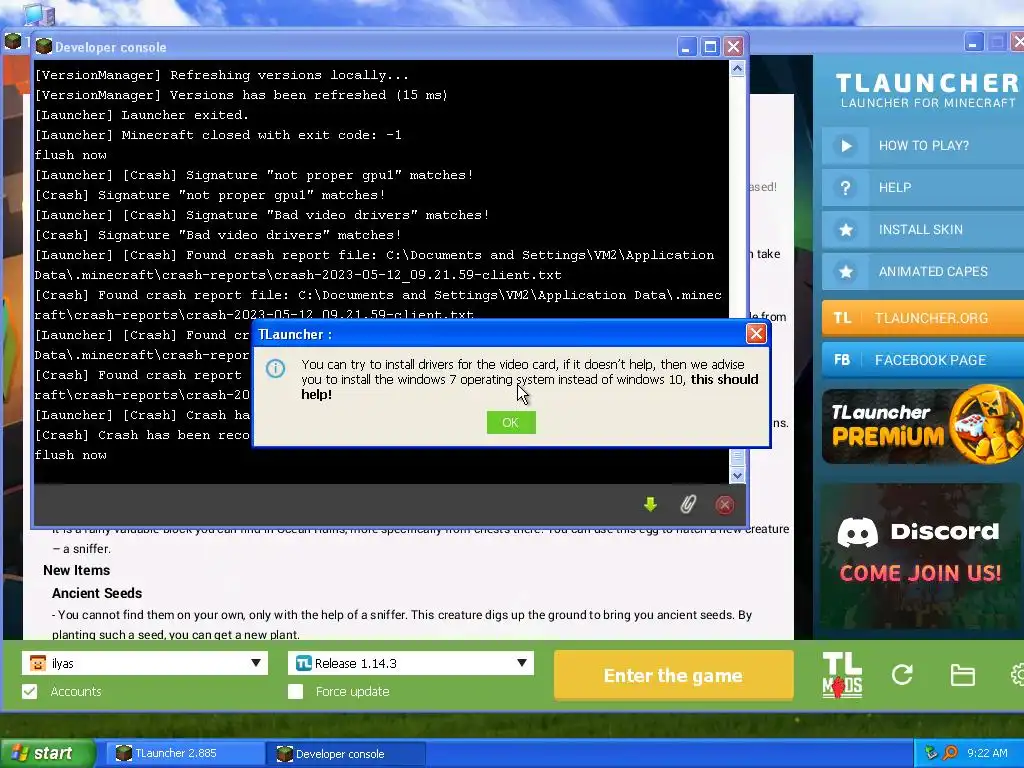Open Install Skin link
This screenshot has width=1024, height=768.
point(923,229)
